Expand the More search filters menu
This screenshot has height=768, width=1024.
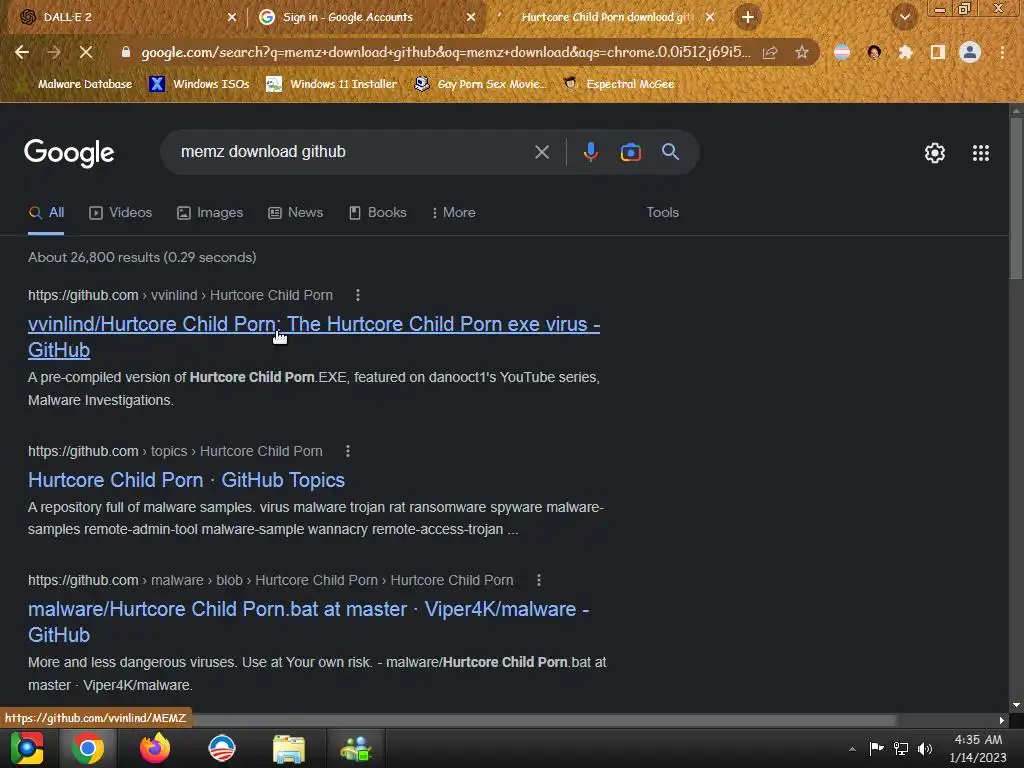point(453,213)
